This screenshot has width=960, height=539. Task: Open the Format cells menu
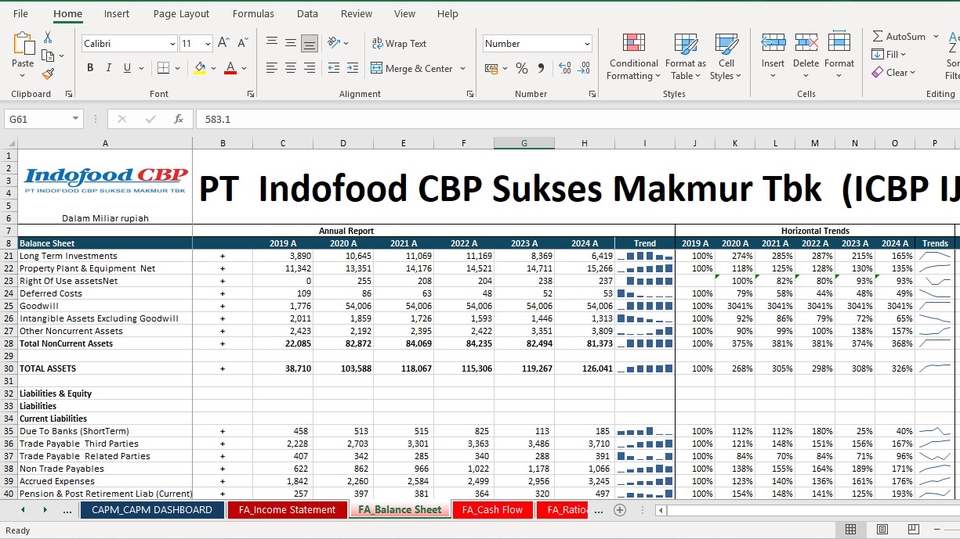[839, 56]
